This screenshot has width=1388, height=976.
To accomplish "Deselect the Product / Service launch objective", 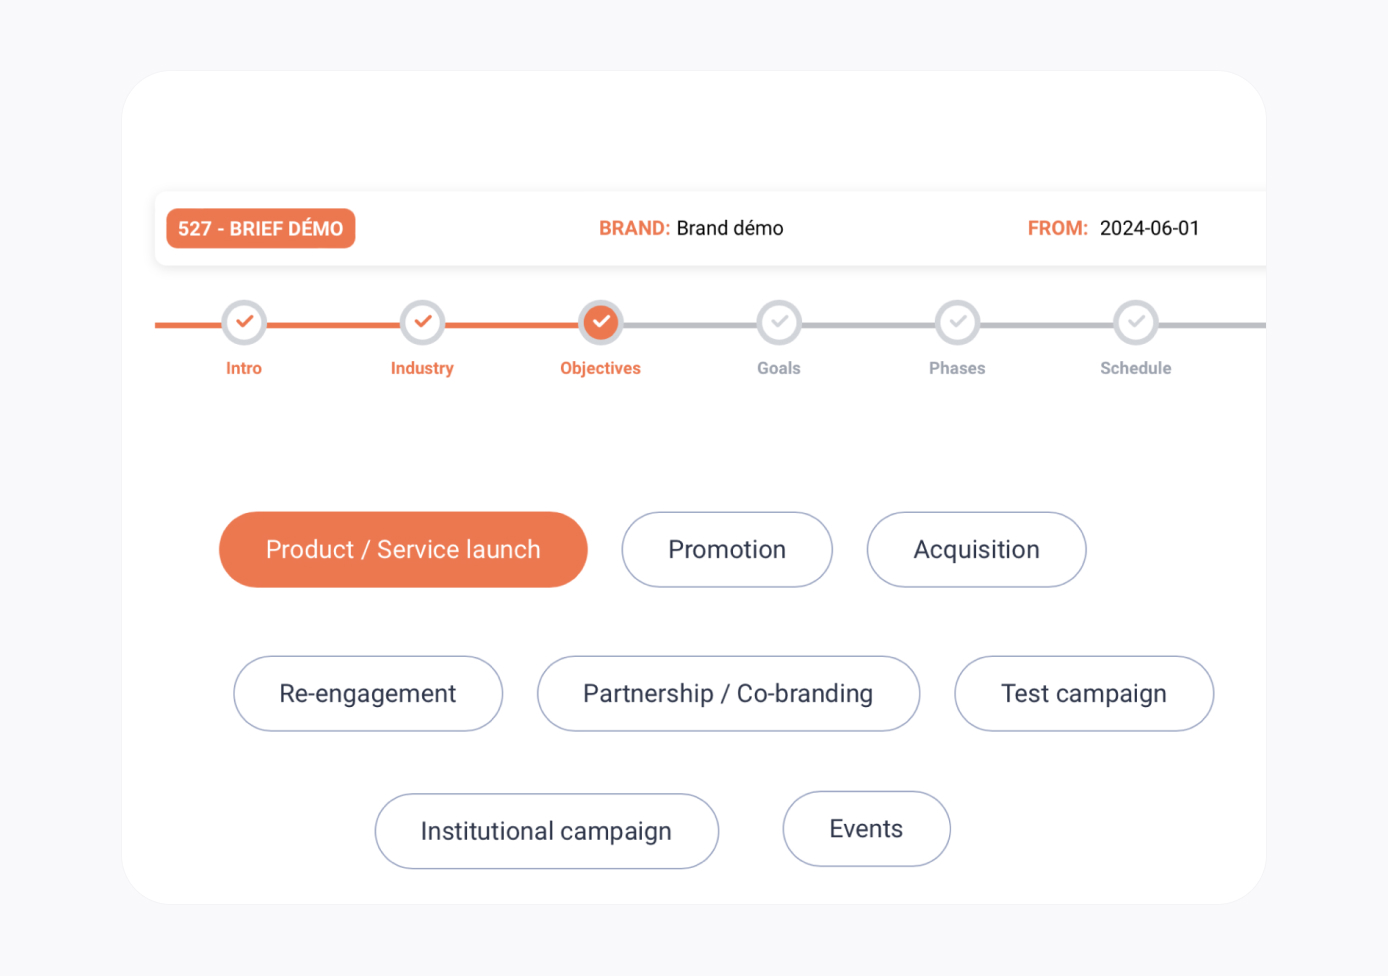I will pos(403,550).
